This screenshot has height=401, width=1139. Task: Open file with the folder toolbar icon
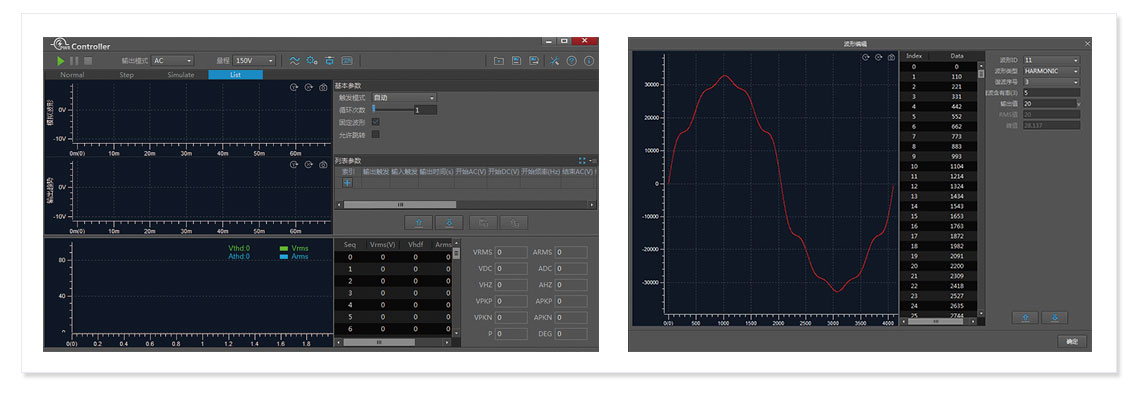(x=499, y=61)
